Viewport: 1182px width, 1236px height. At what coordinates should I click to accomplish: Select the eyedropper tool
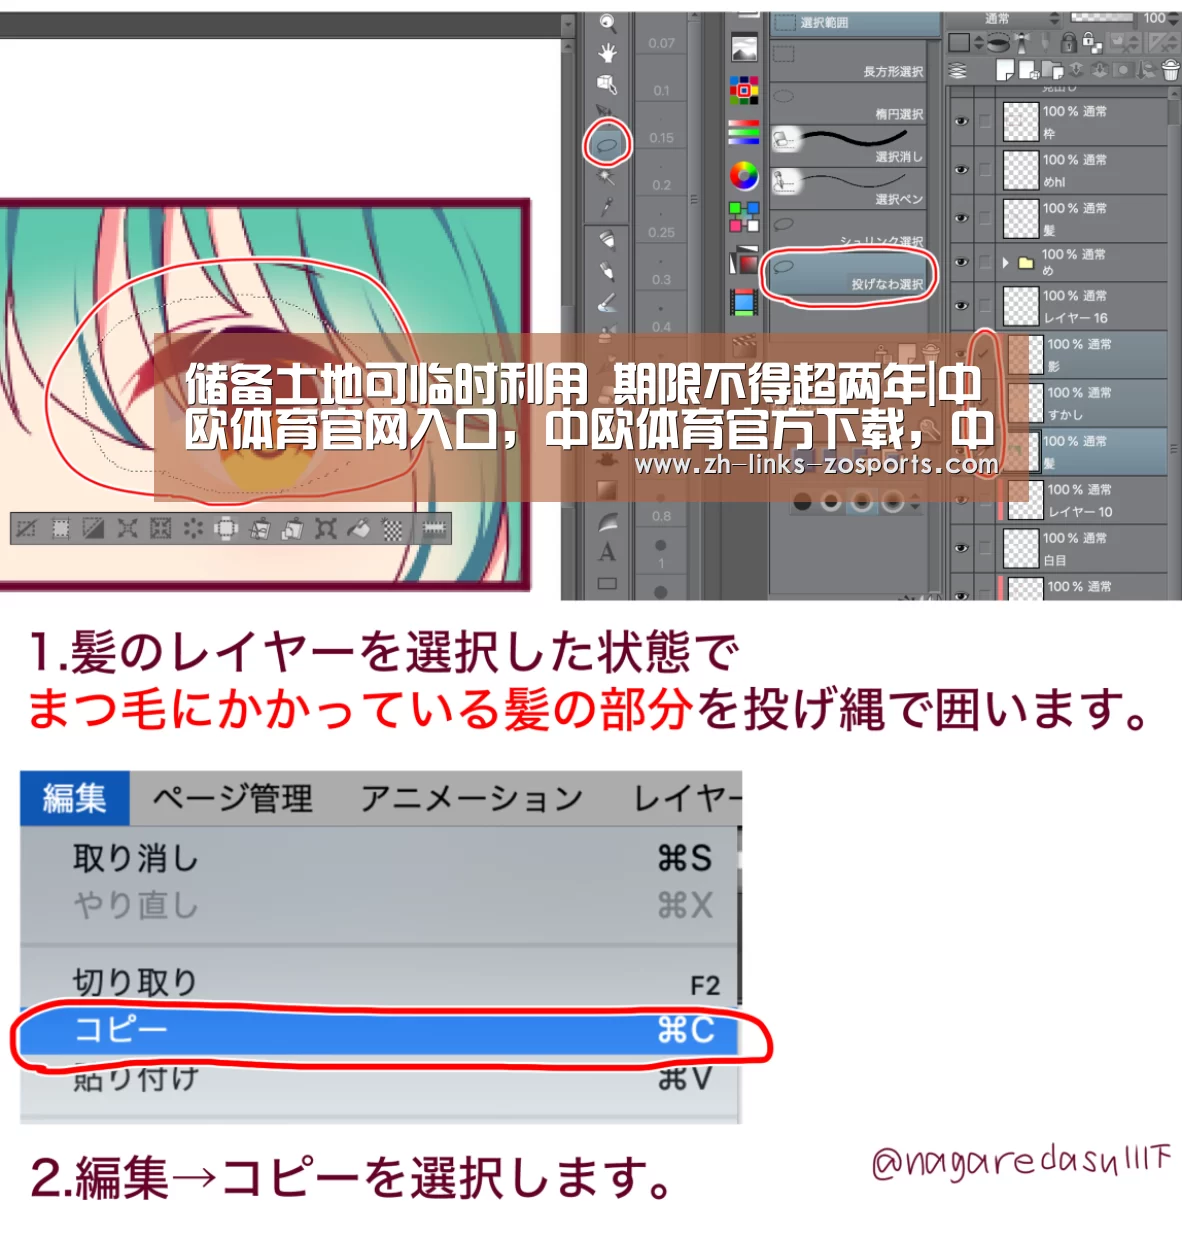pos(606,207)
